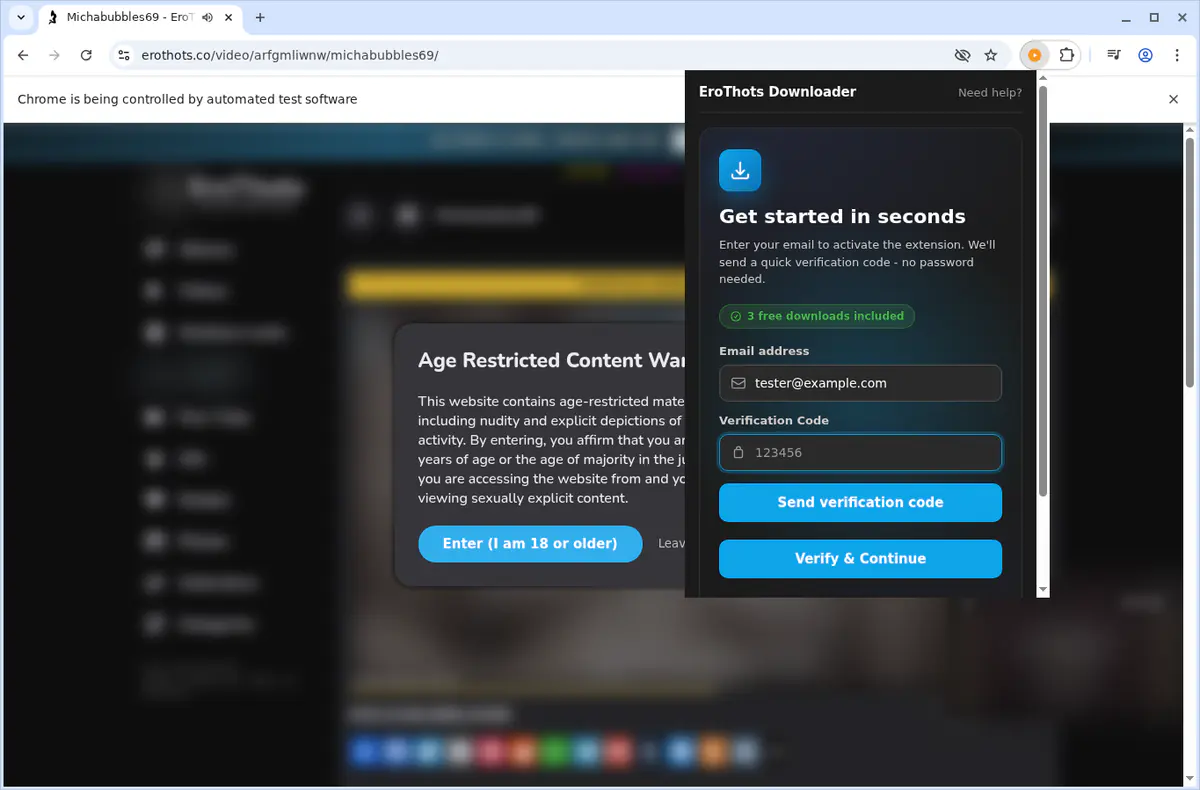
Task: Dismiss the automated test software infobar
Action: click(1174, 99)
